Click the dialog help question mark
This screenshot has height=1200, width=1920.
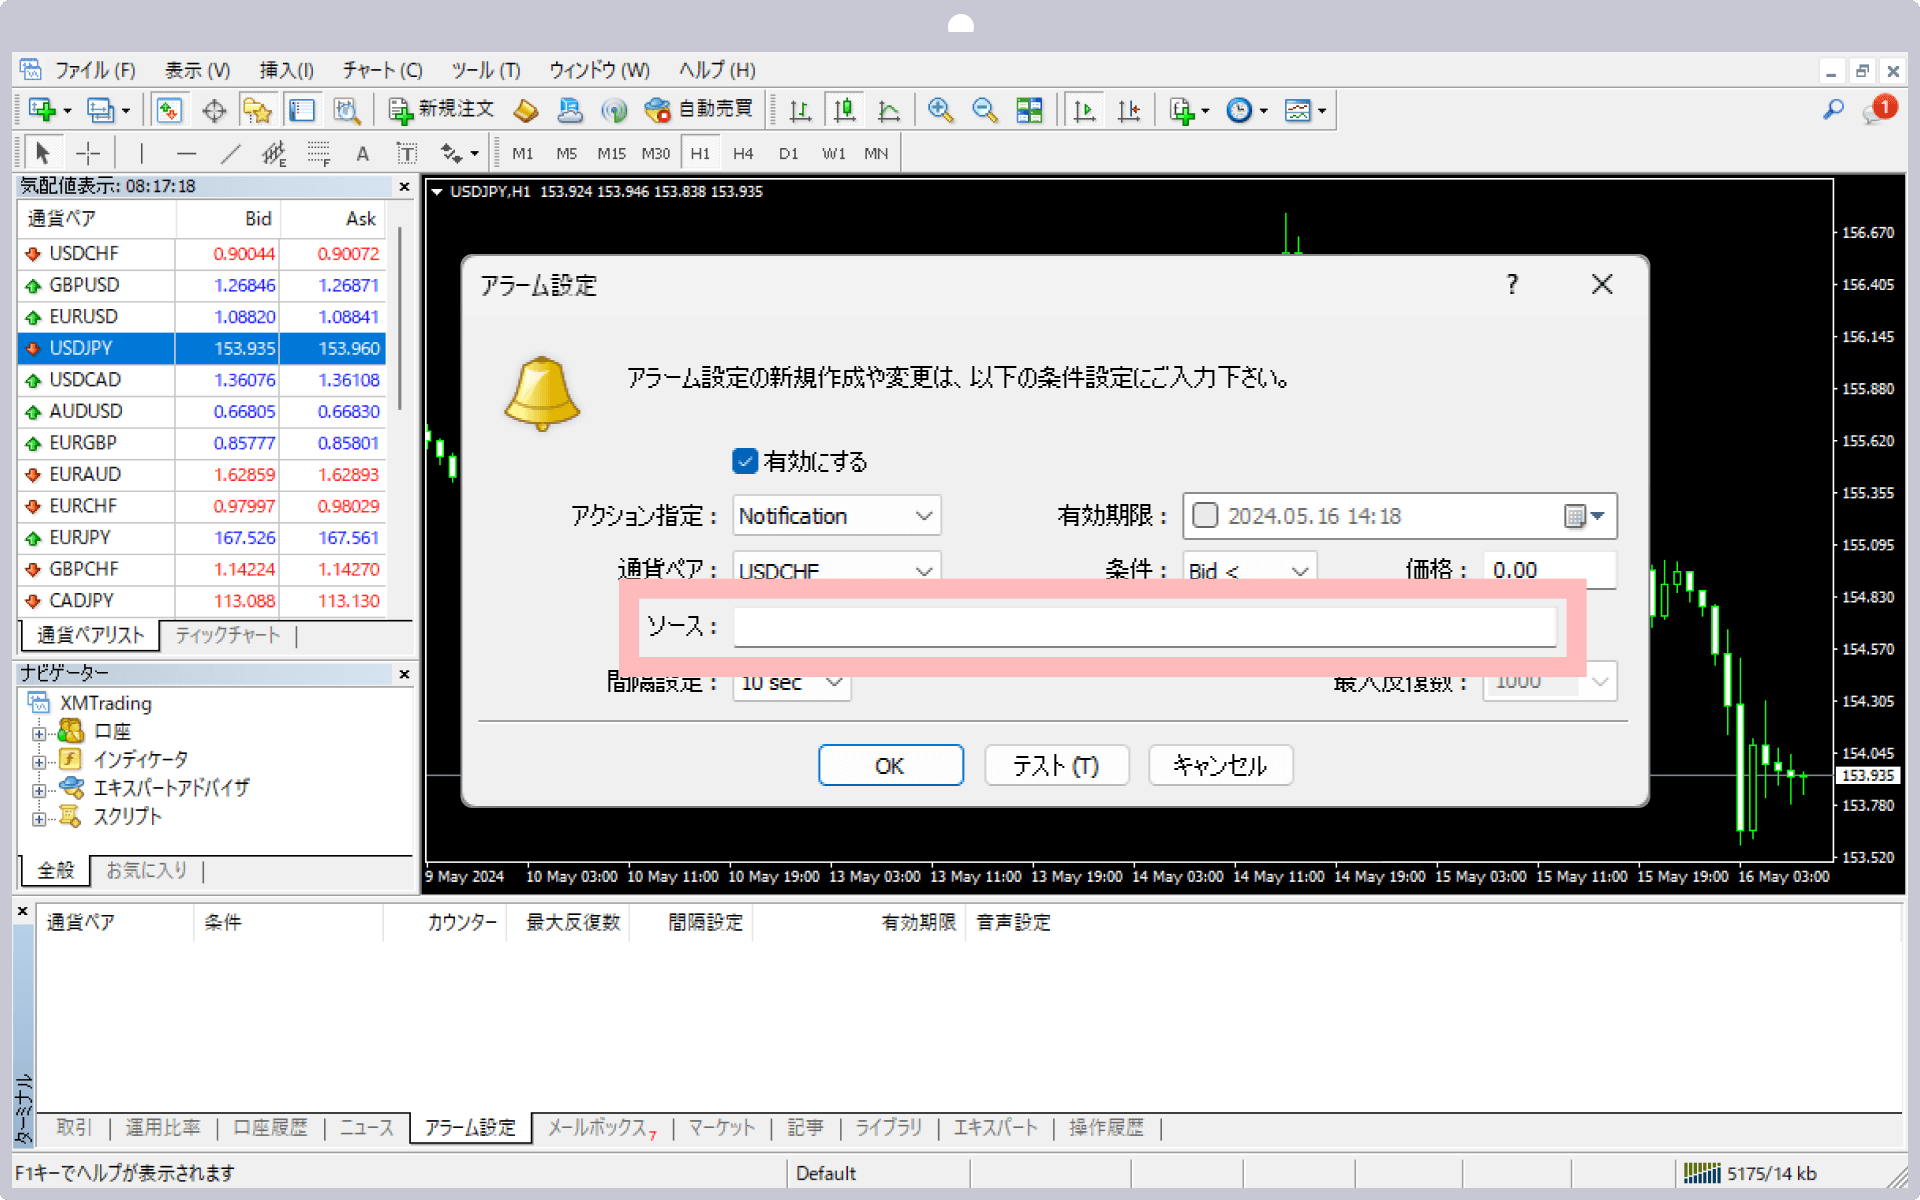[x=1512, y=285]
